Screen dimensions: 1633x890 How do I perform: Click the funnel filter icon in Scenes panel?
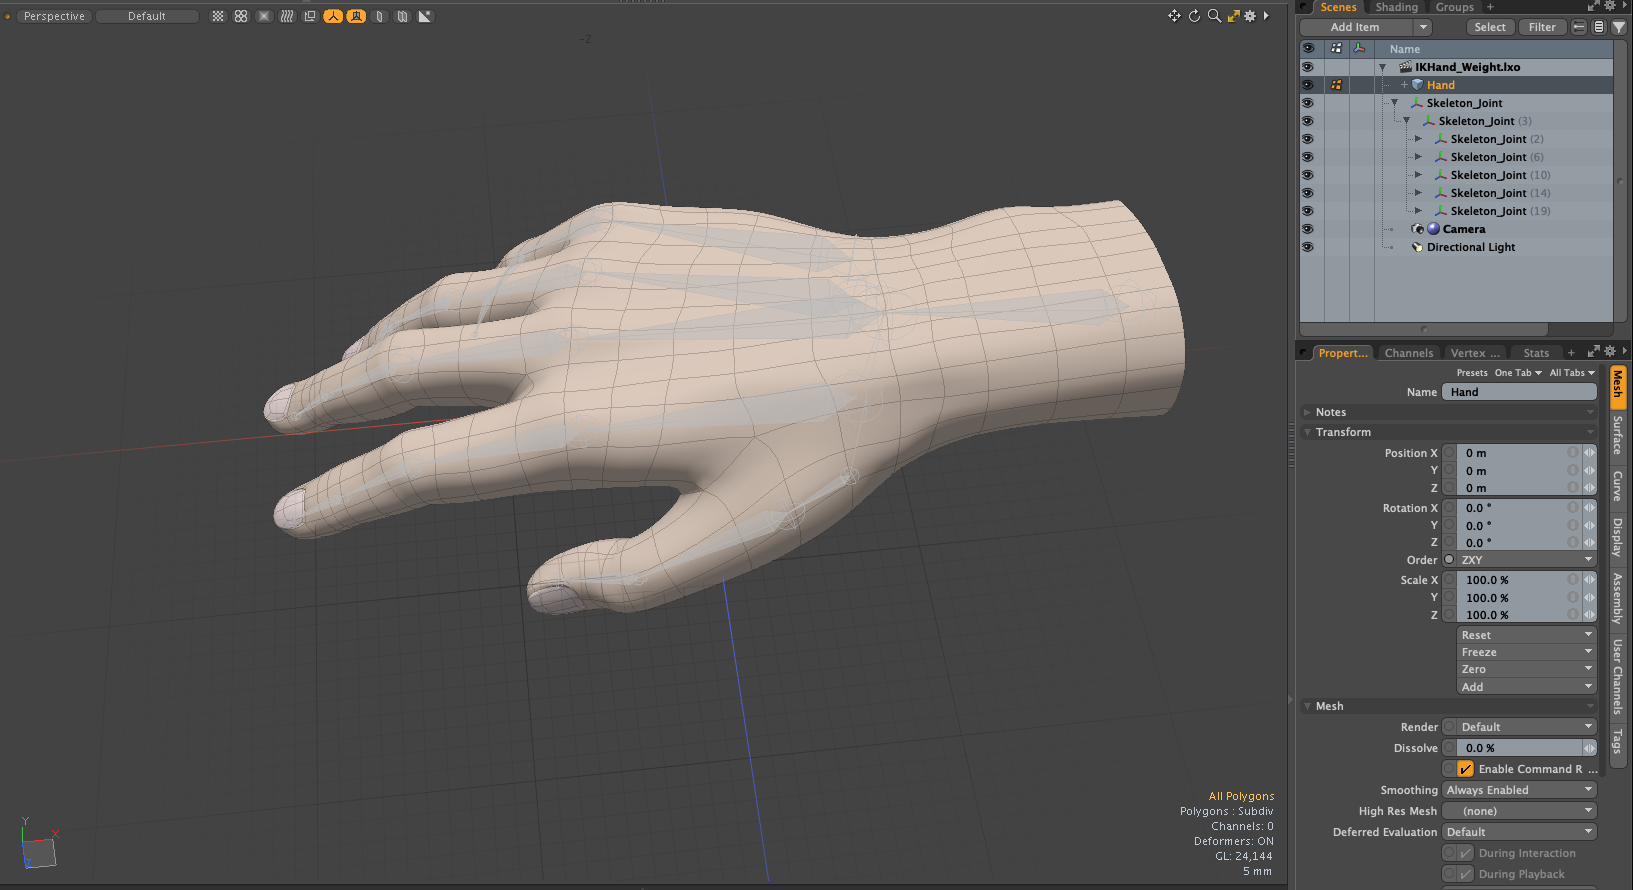[1619, 28]
